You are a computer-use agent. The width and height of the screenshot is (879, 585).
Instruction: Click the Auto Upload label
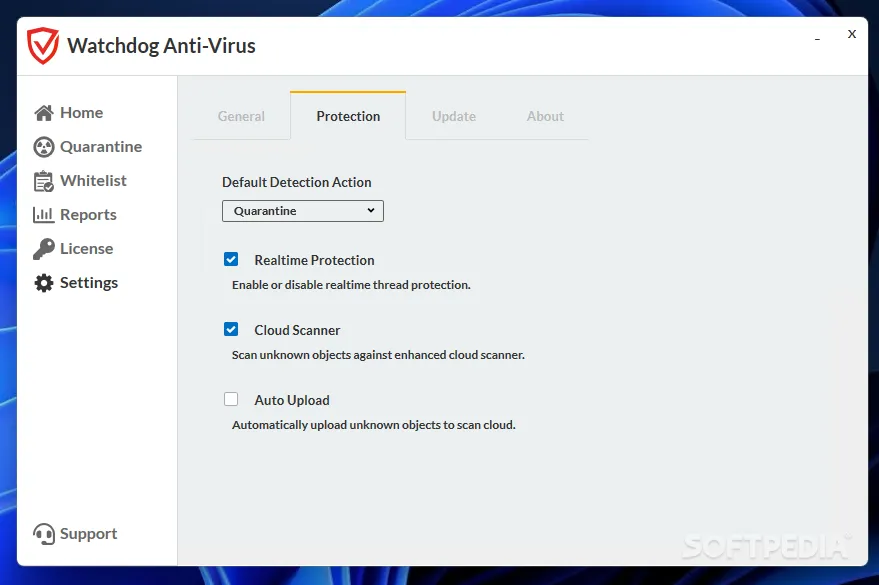click(292, 401)
